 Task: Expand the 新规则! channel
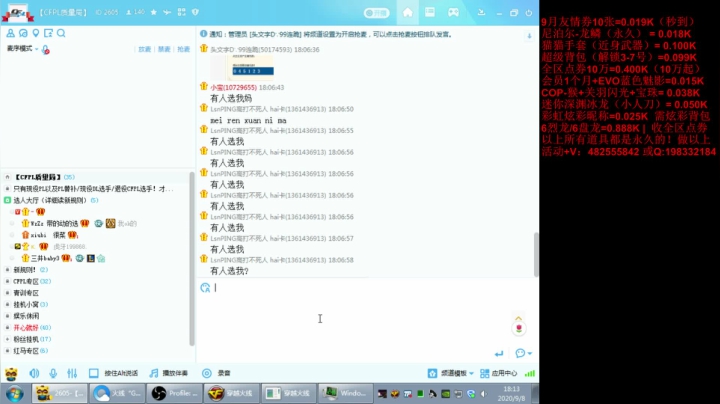tap(7, 269)
